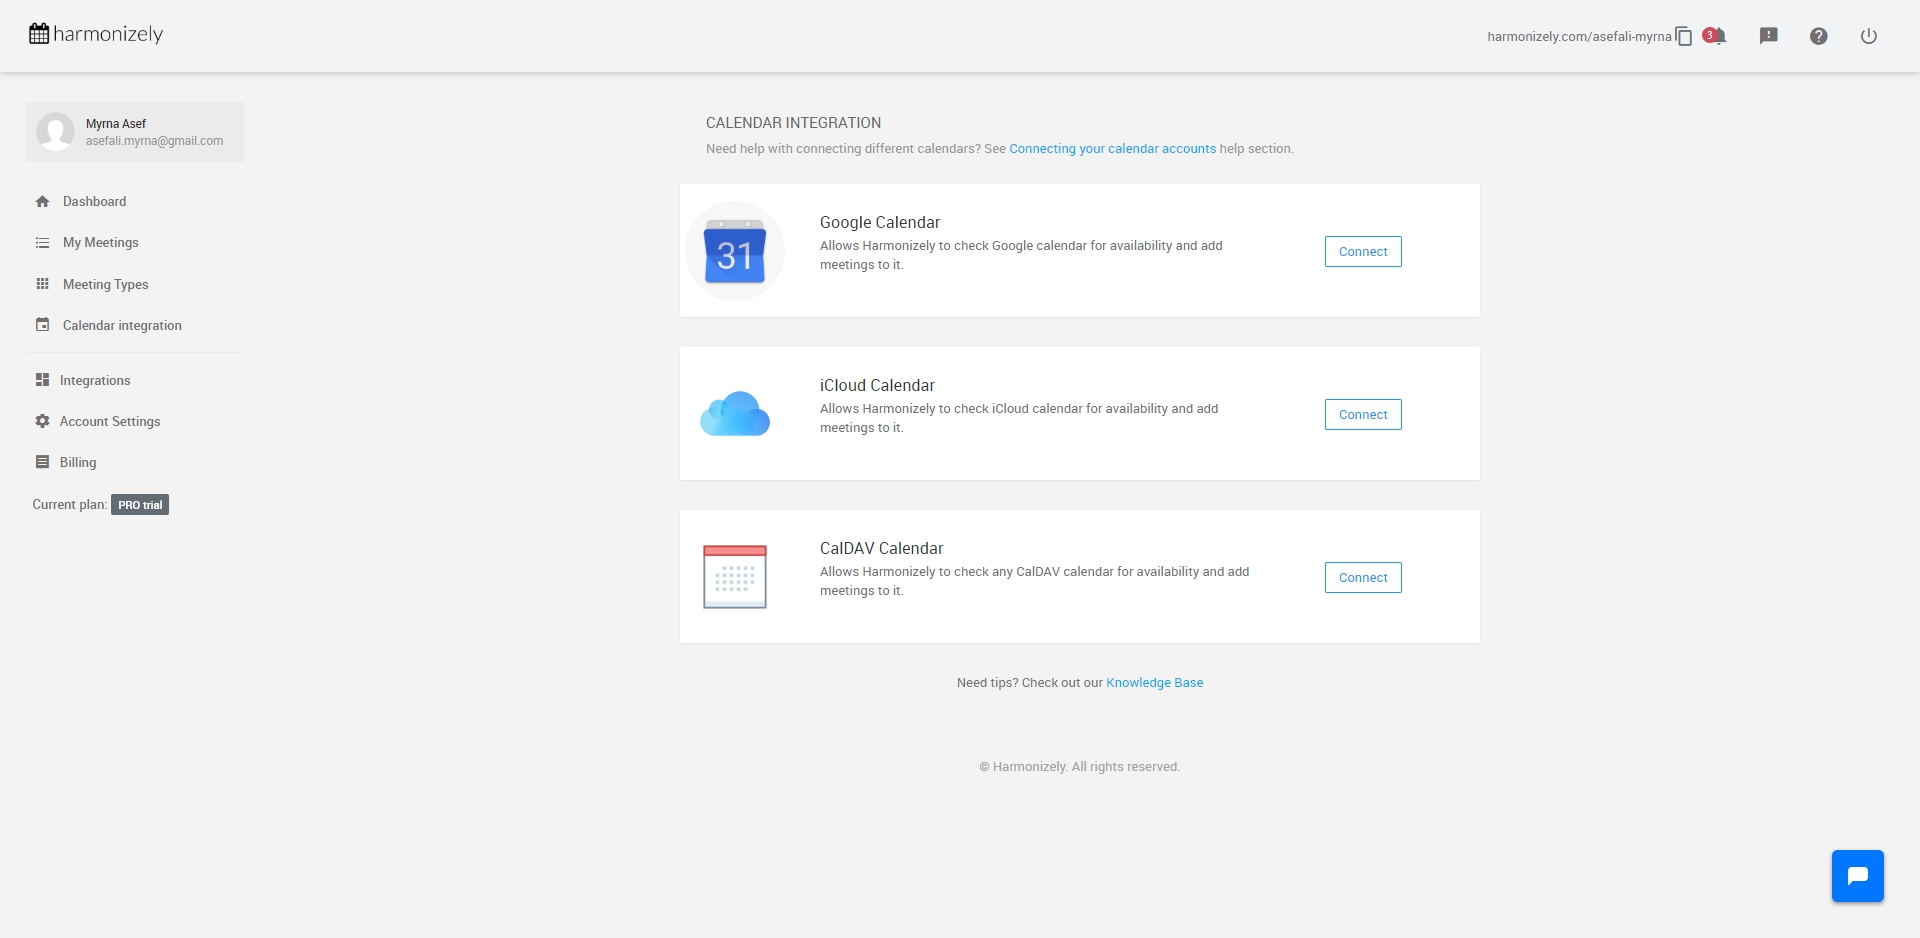Select Meeting Types in the sidebar
Viewport: 1920px width, 938px height.
(105, 284)
